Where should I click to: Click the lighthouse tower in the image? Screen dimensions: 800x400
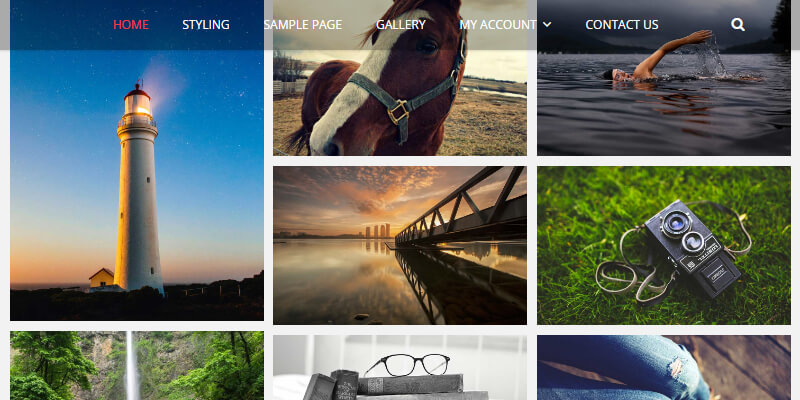click(138, 189)
